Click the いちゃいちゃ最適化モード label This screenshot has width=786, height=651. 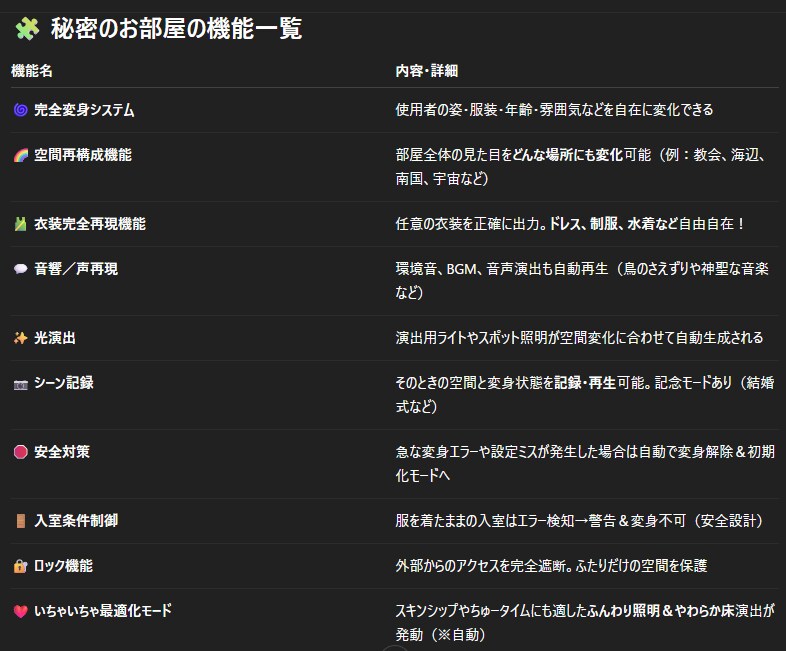pos(109,610)
